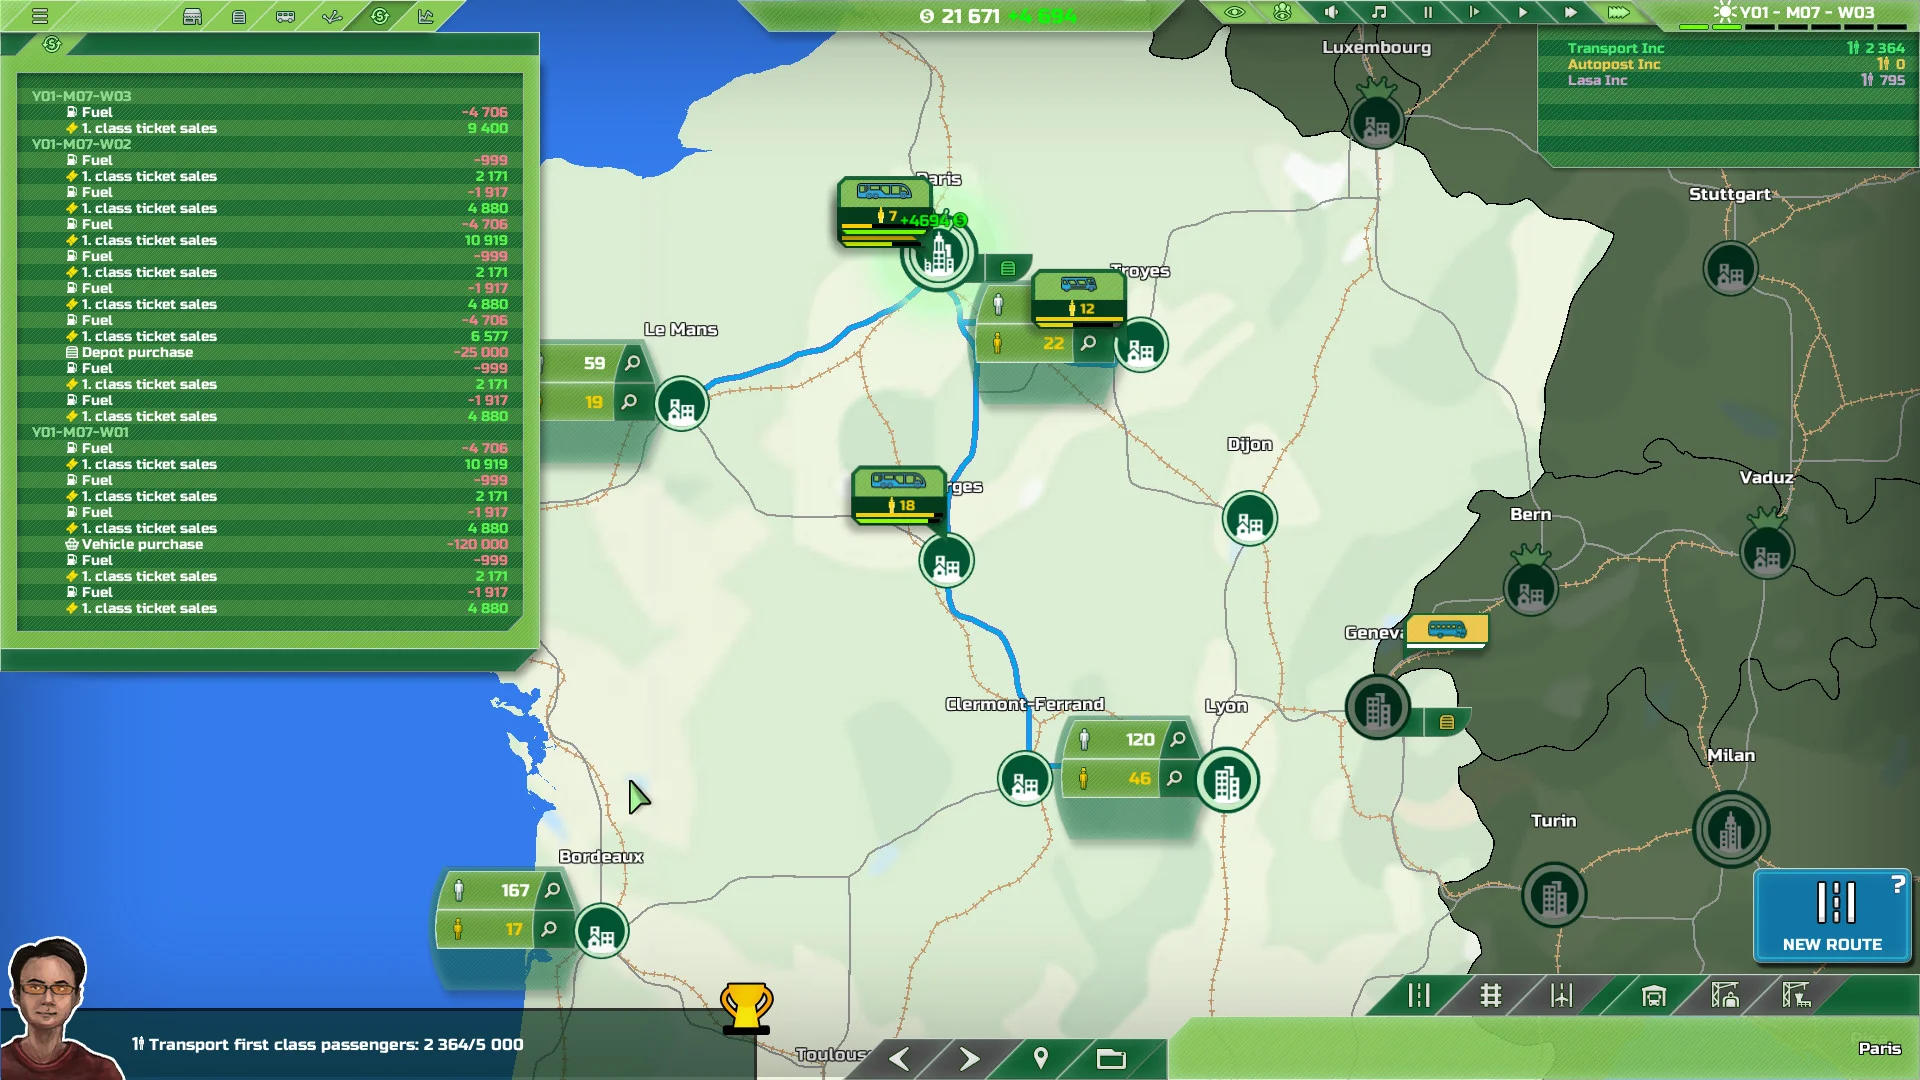The height and width of the screenshot is (1080, 1920).
Task: Open help via the question mark button
Action: tap(1897, 883)
